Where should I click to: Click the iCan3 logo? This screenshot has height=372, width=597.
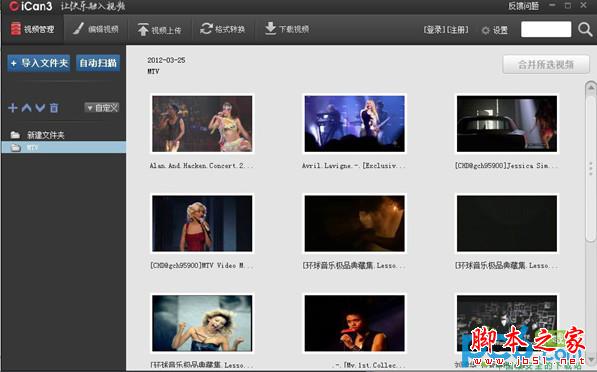click(31, 6)
